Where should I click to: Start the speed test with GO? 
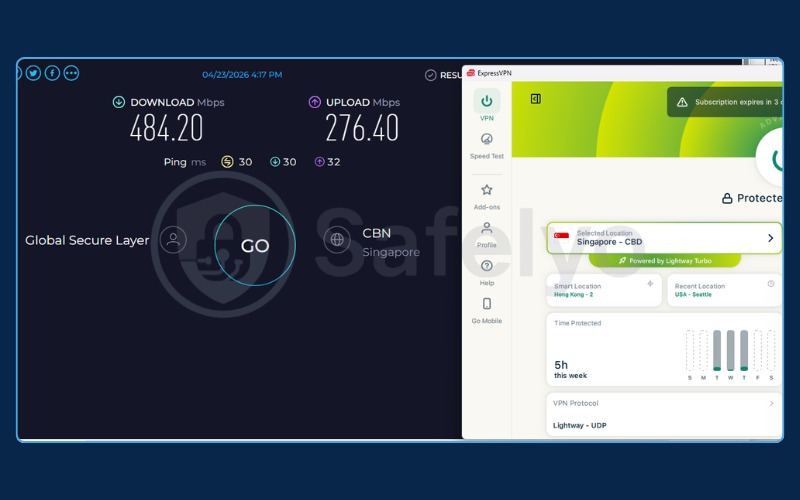coord(255,245)
